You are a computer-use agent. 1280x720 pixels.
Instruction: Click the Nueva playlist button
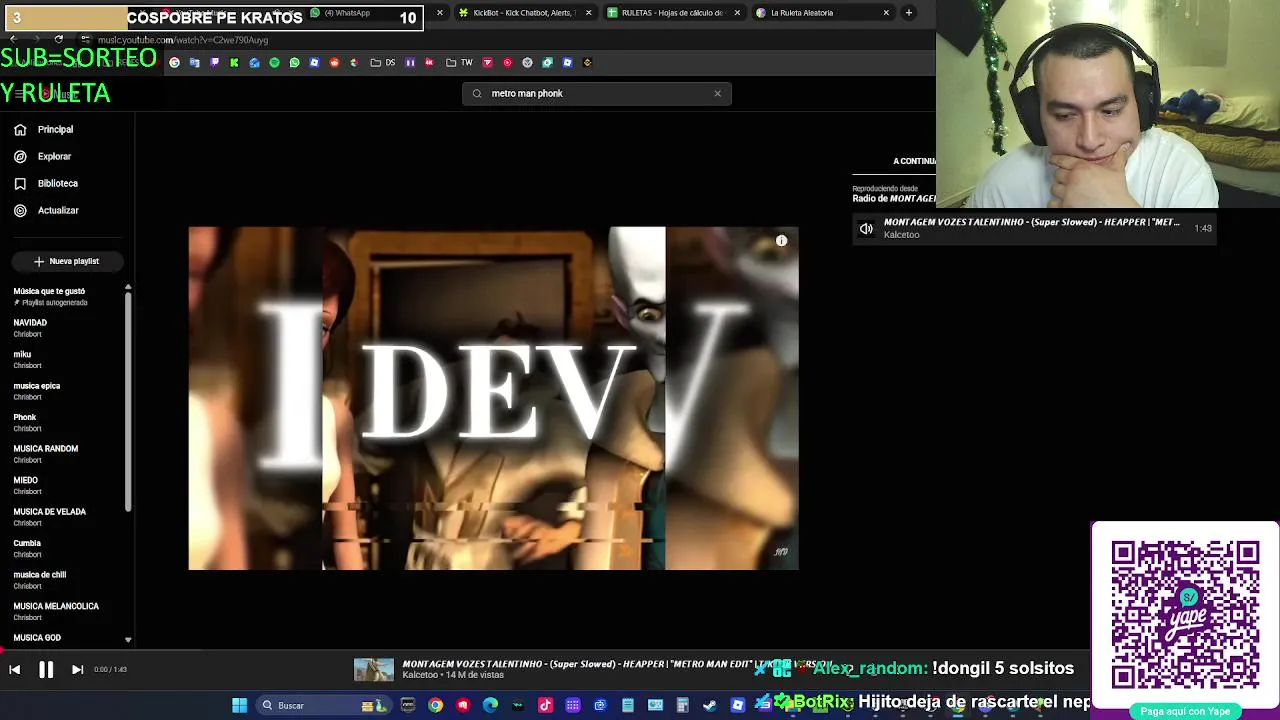66,261
